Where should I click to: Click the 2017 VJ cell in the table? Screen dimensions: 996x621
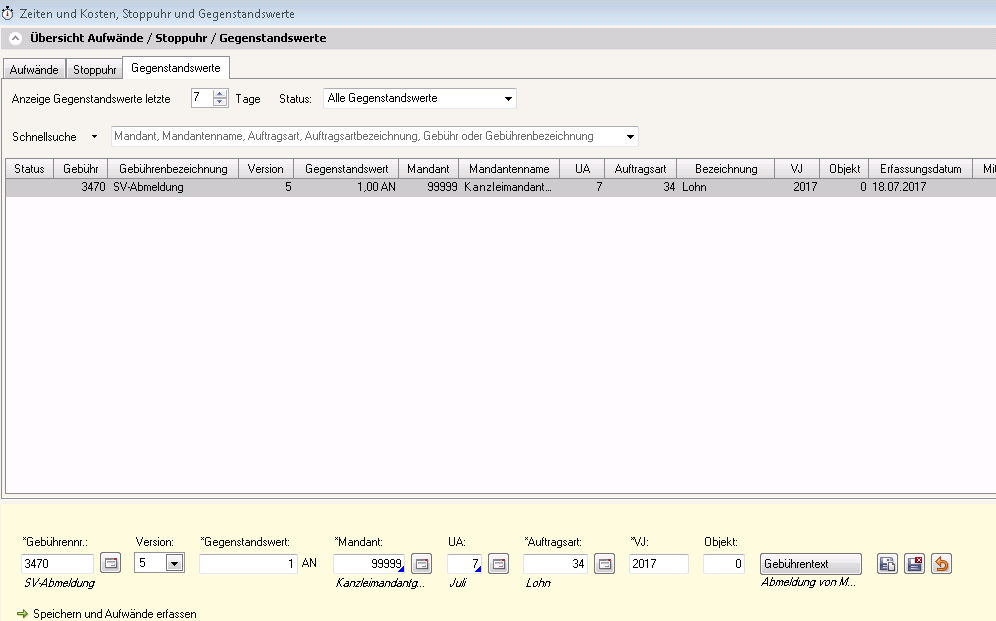797,187
